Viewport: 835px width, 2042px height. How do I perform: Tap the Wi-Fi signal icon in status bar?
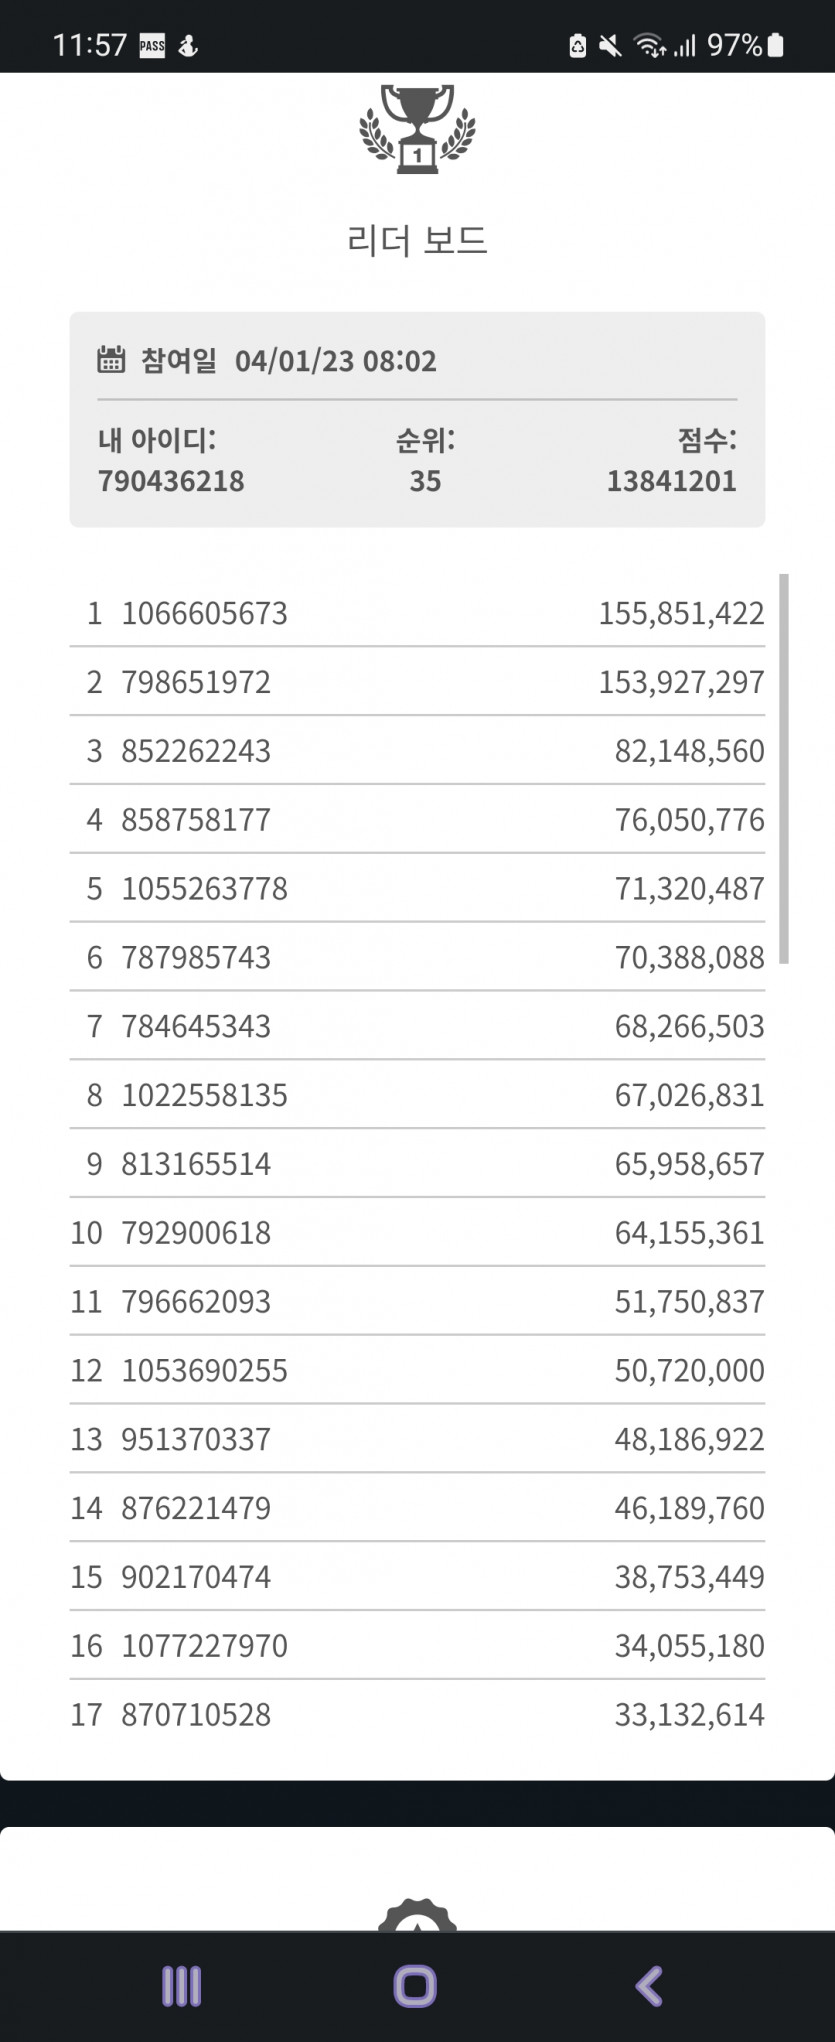650,46
